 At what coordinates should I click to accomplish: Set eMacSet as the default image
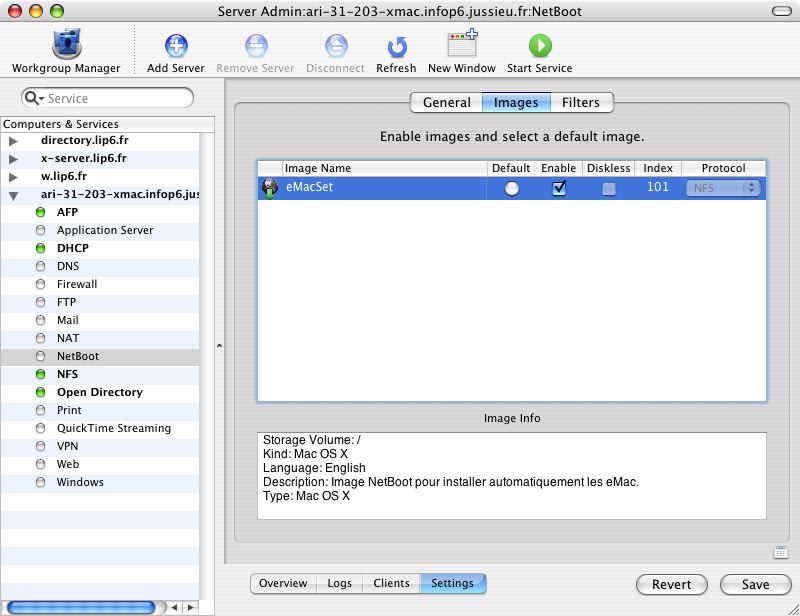click(x=512, y=188)
